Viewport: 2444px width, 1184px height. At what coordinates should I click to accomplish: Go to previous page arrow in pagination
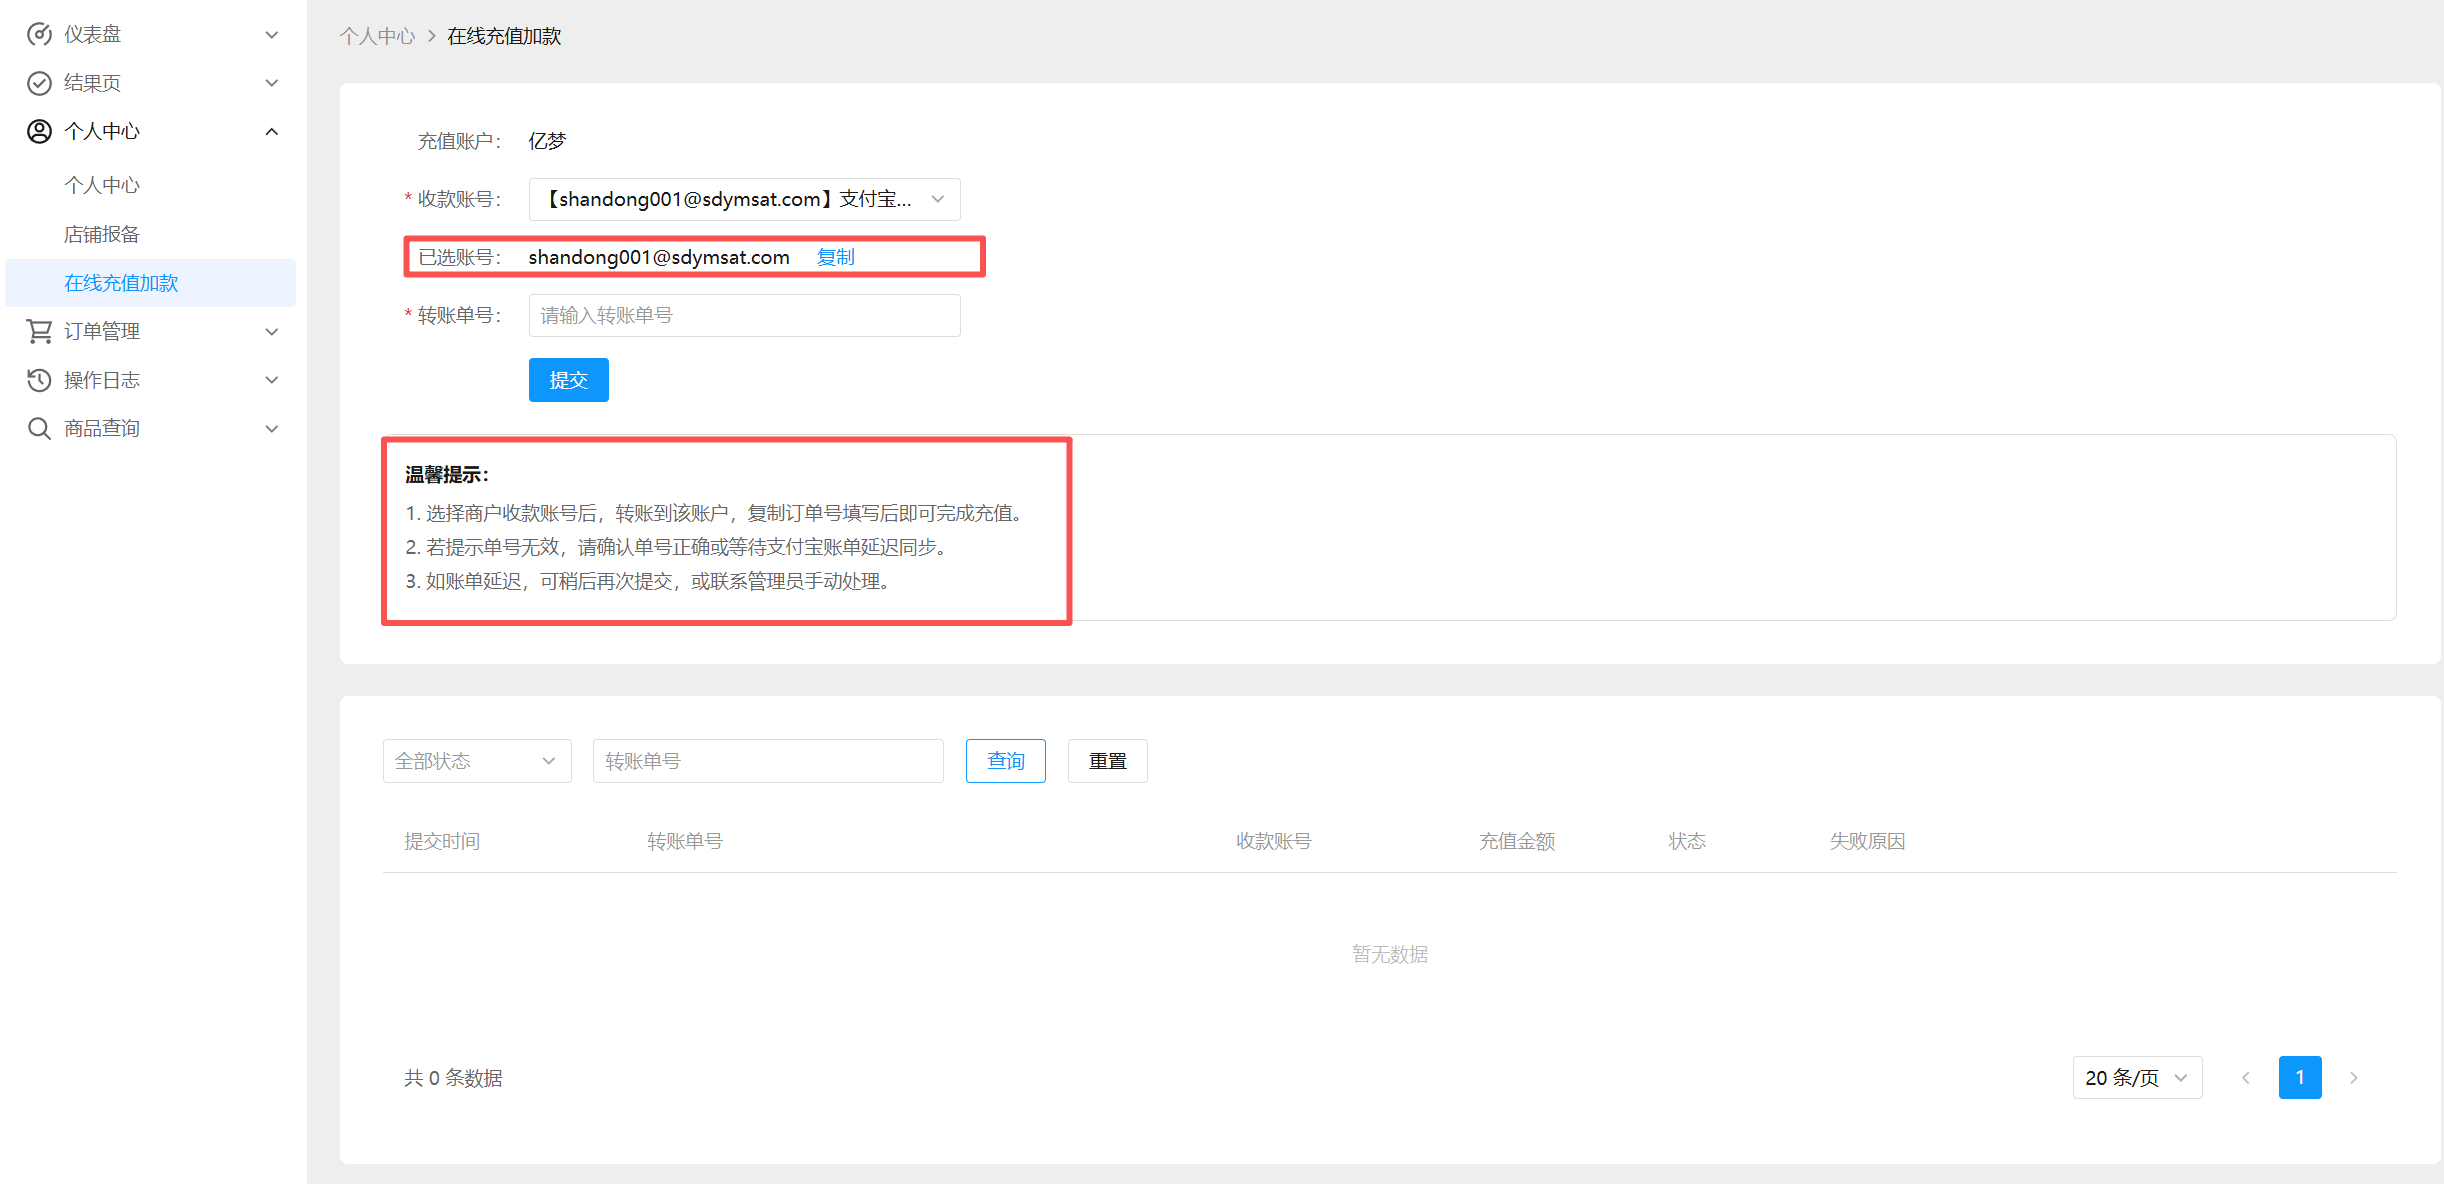click(2246, 1078)
